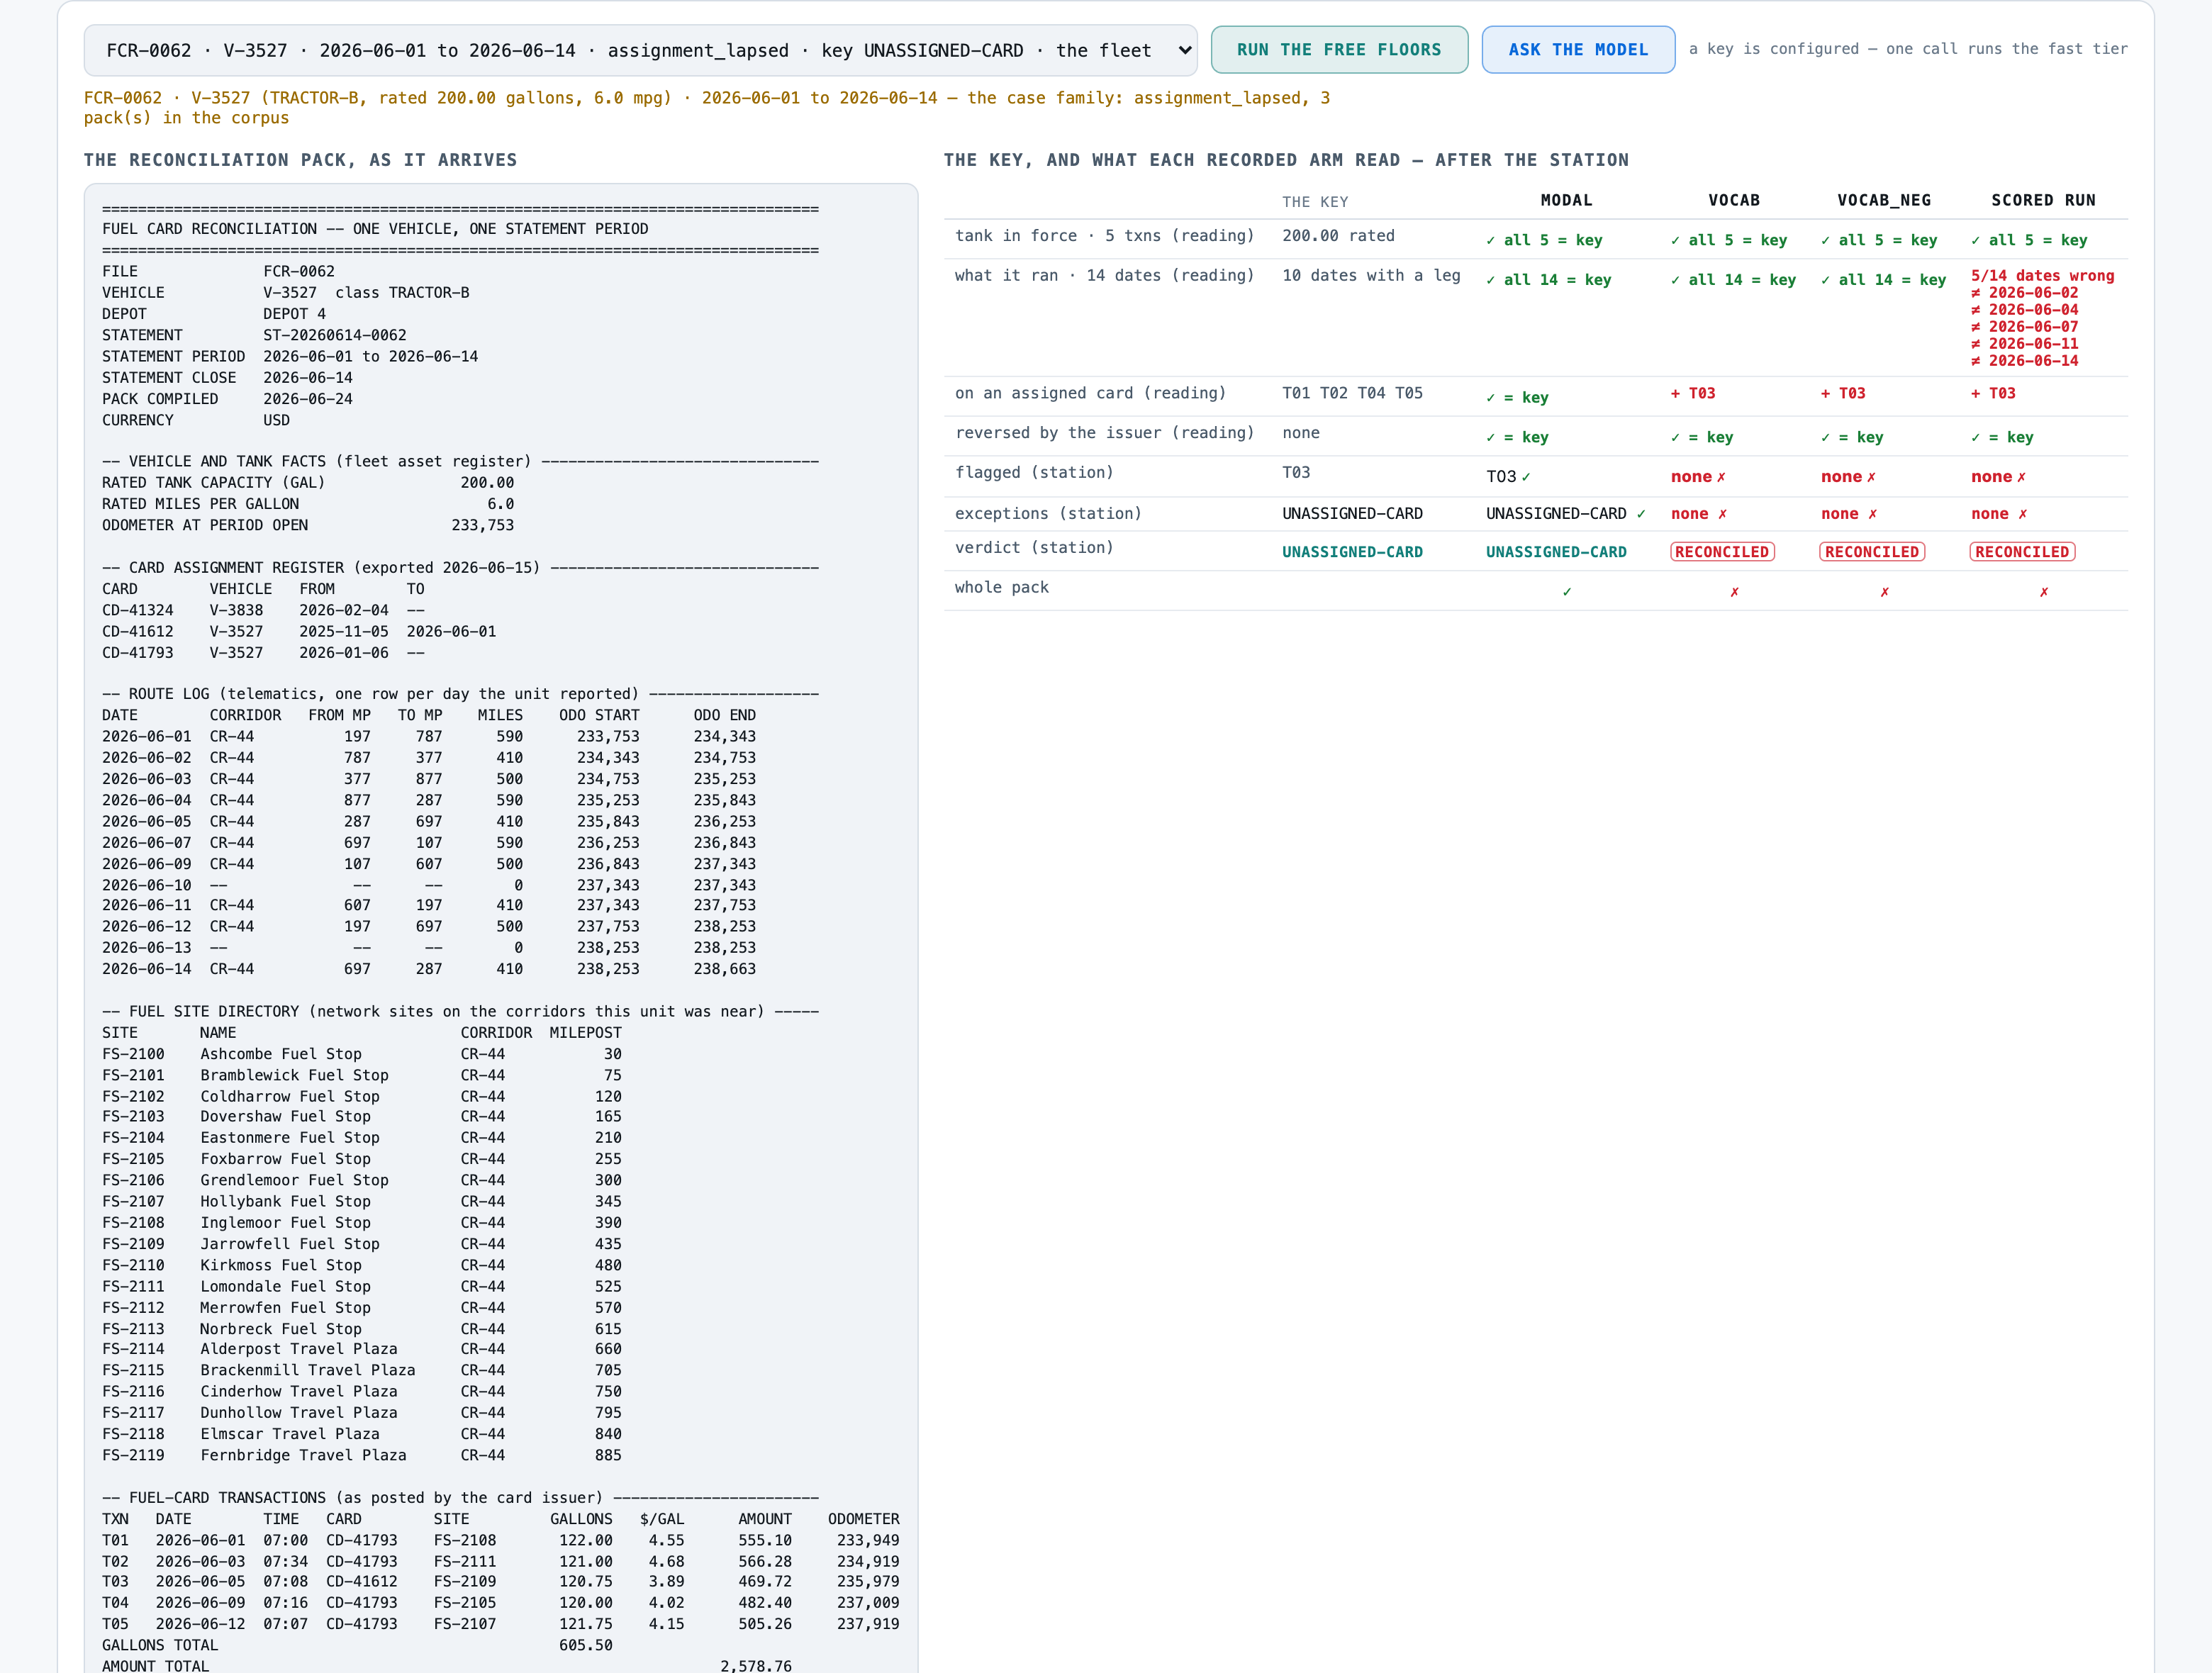Click the RECONCILED badge in the VOCAB column

pos(1722,552)
